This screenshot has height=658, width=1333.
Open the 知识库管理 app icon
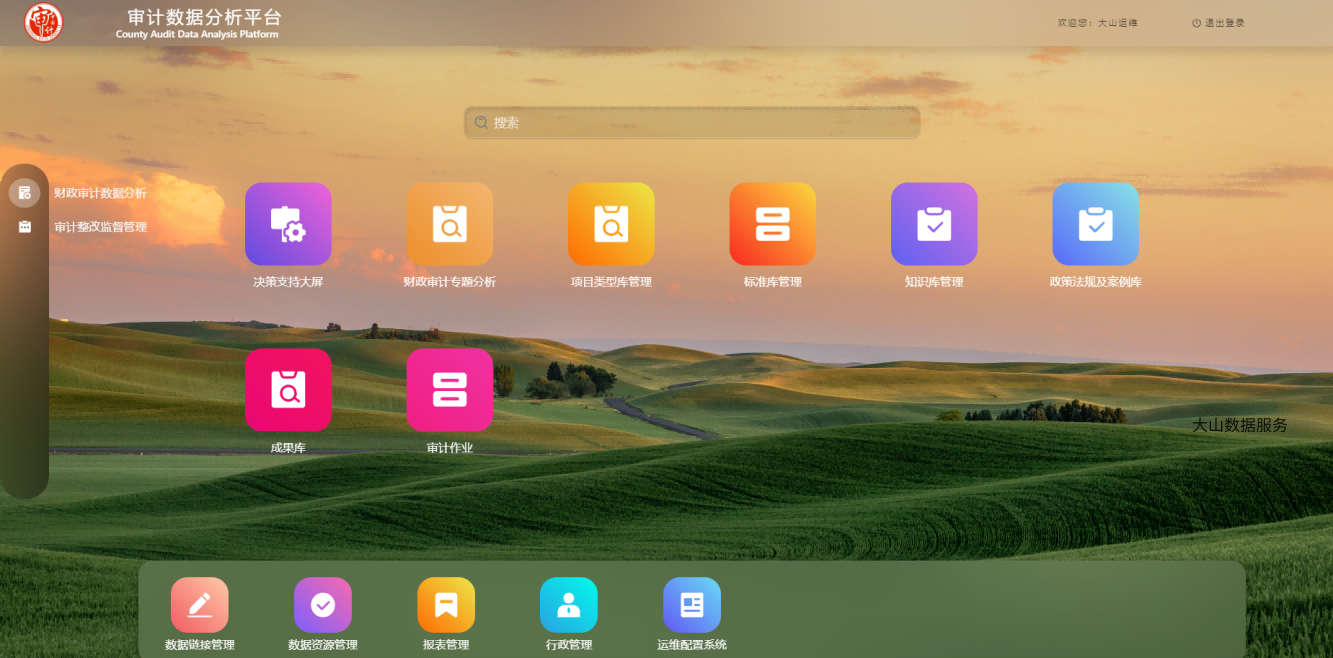[934, 225]
